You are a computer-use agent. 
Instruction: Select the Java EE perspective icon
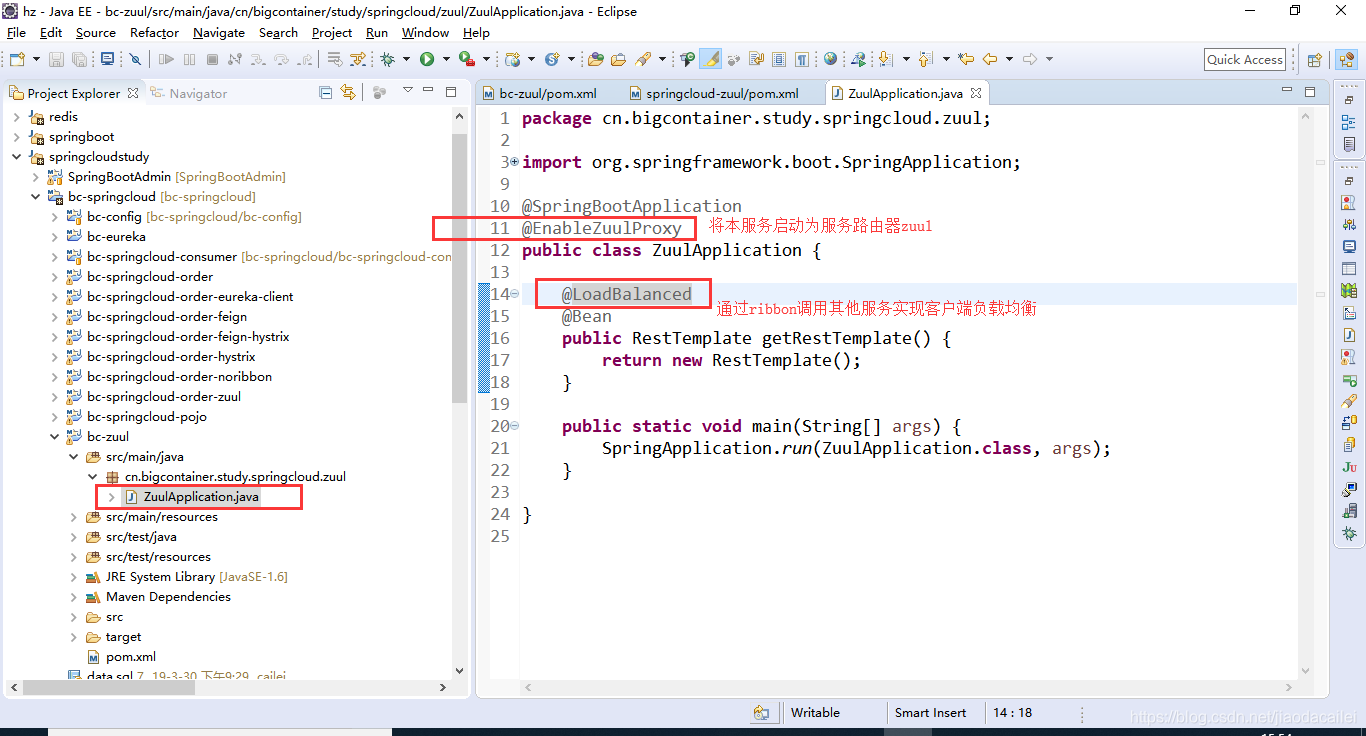1346,60
